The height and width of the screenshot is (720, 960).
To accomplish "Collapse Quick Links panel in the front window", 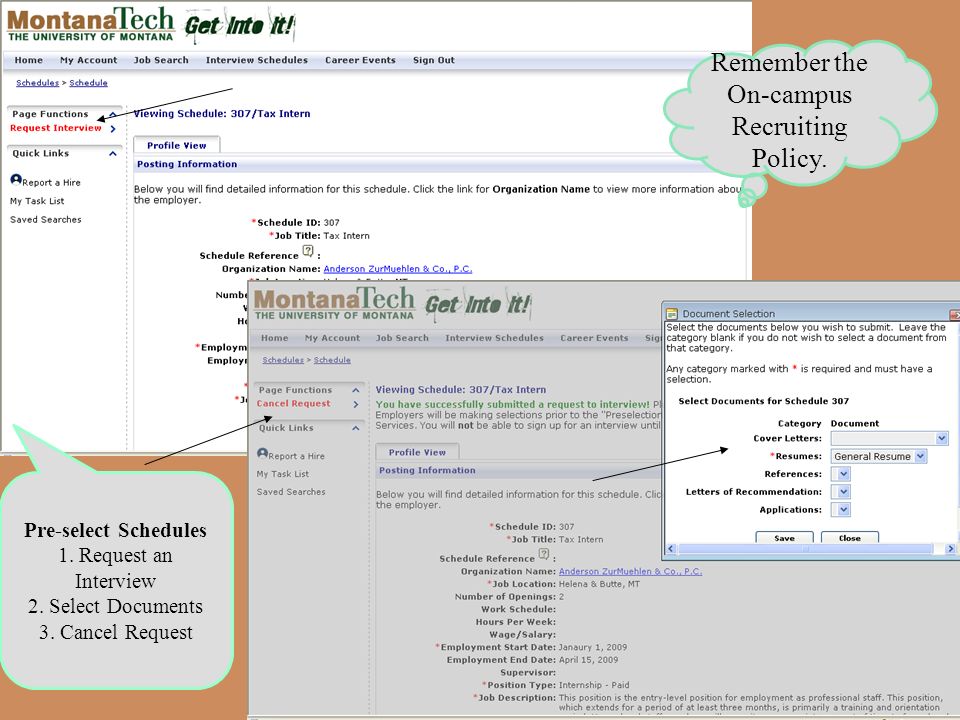I will [356, 428].
